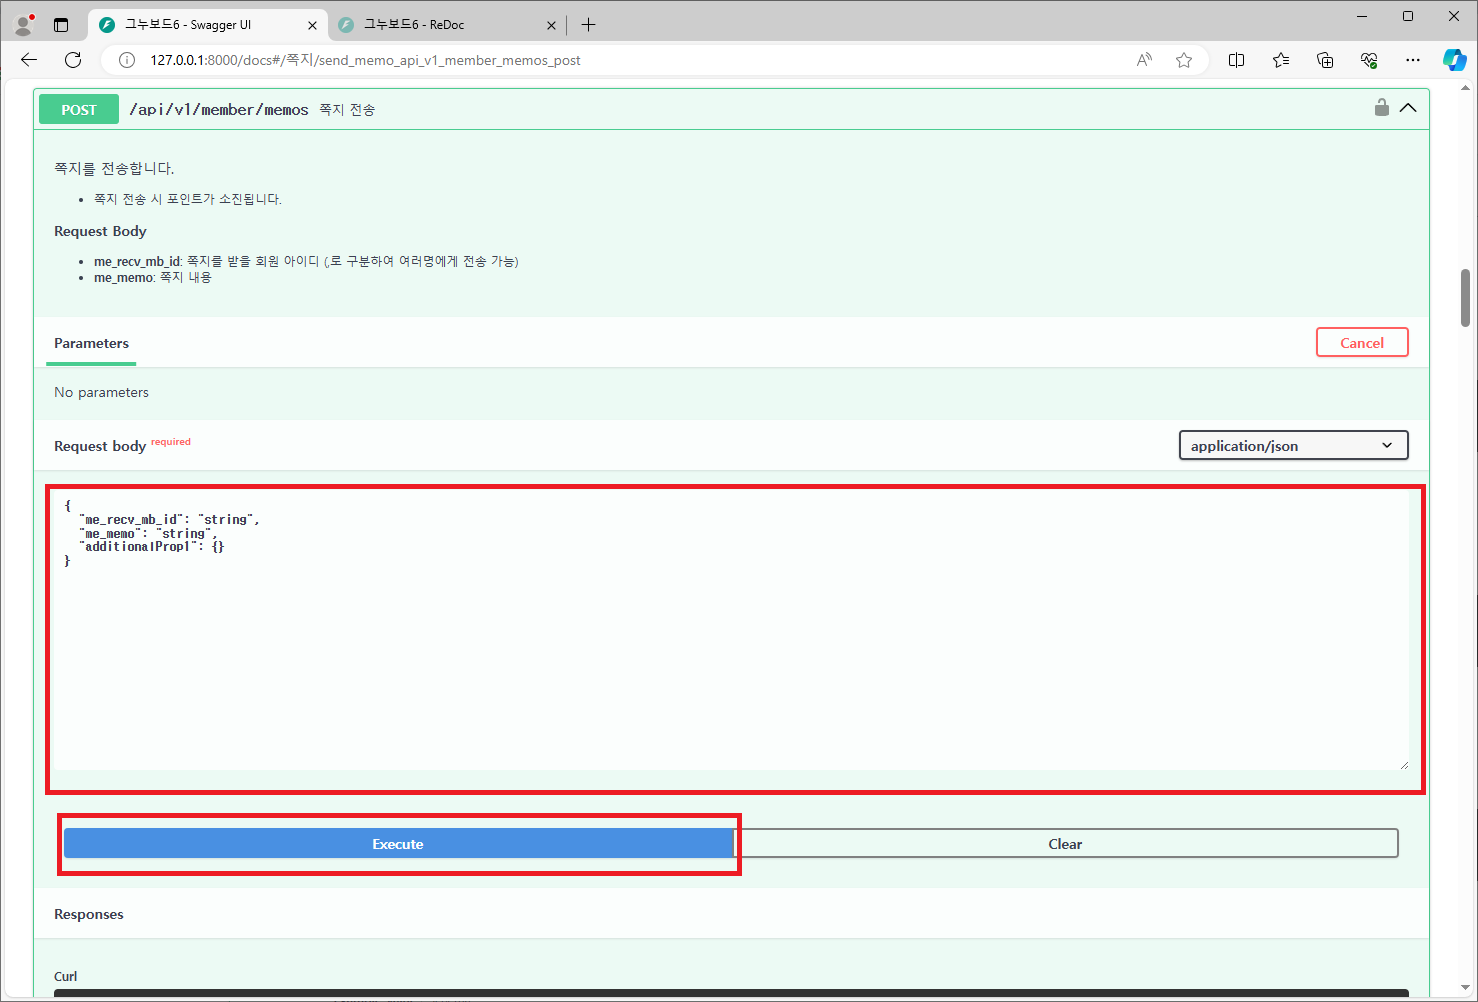Click the Clear button
Viewport: 1478px width, 1002px height.
[x=1065, y=844]
